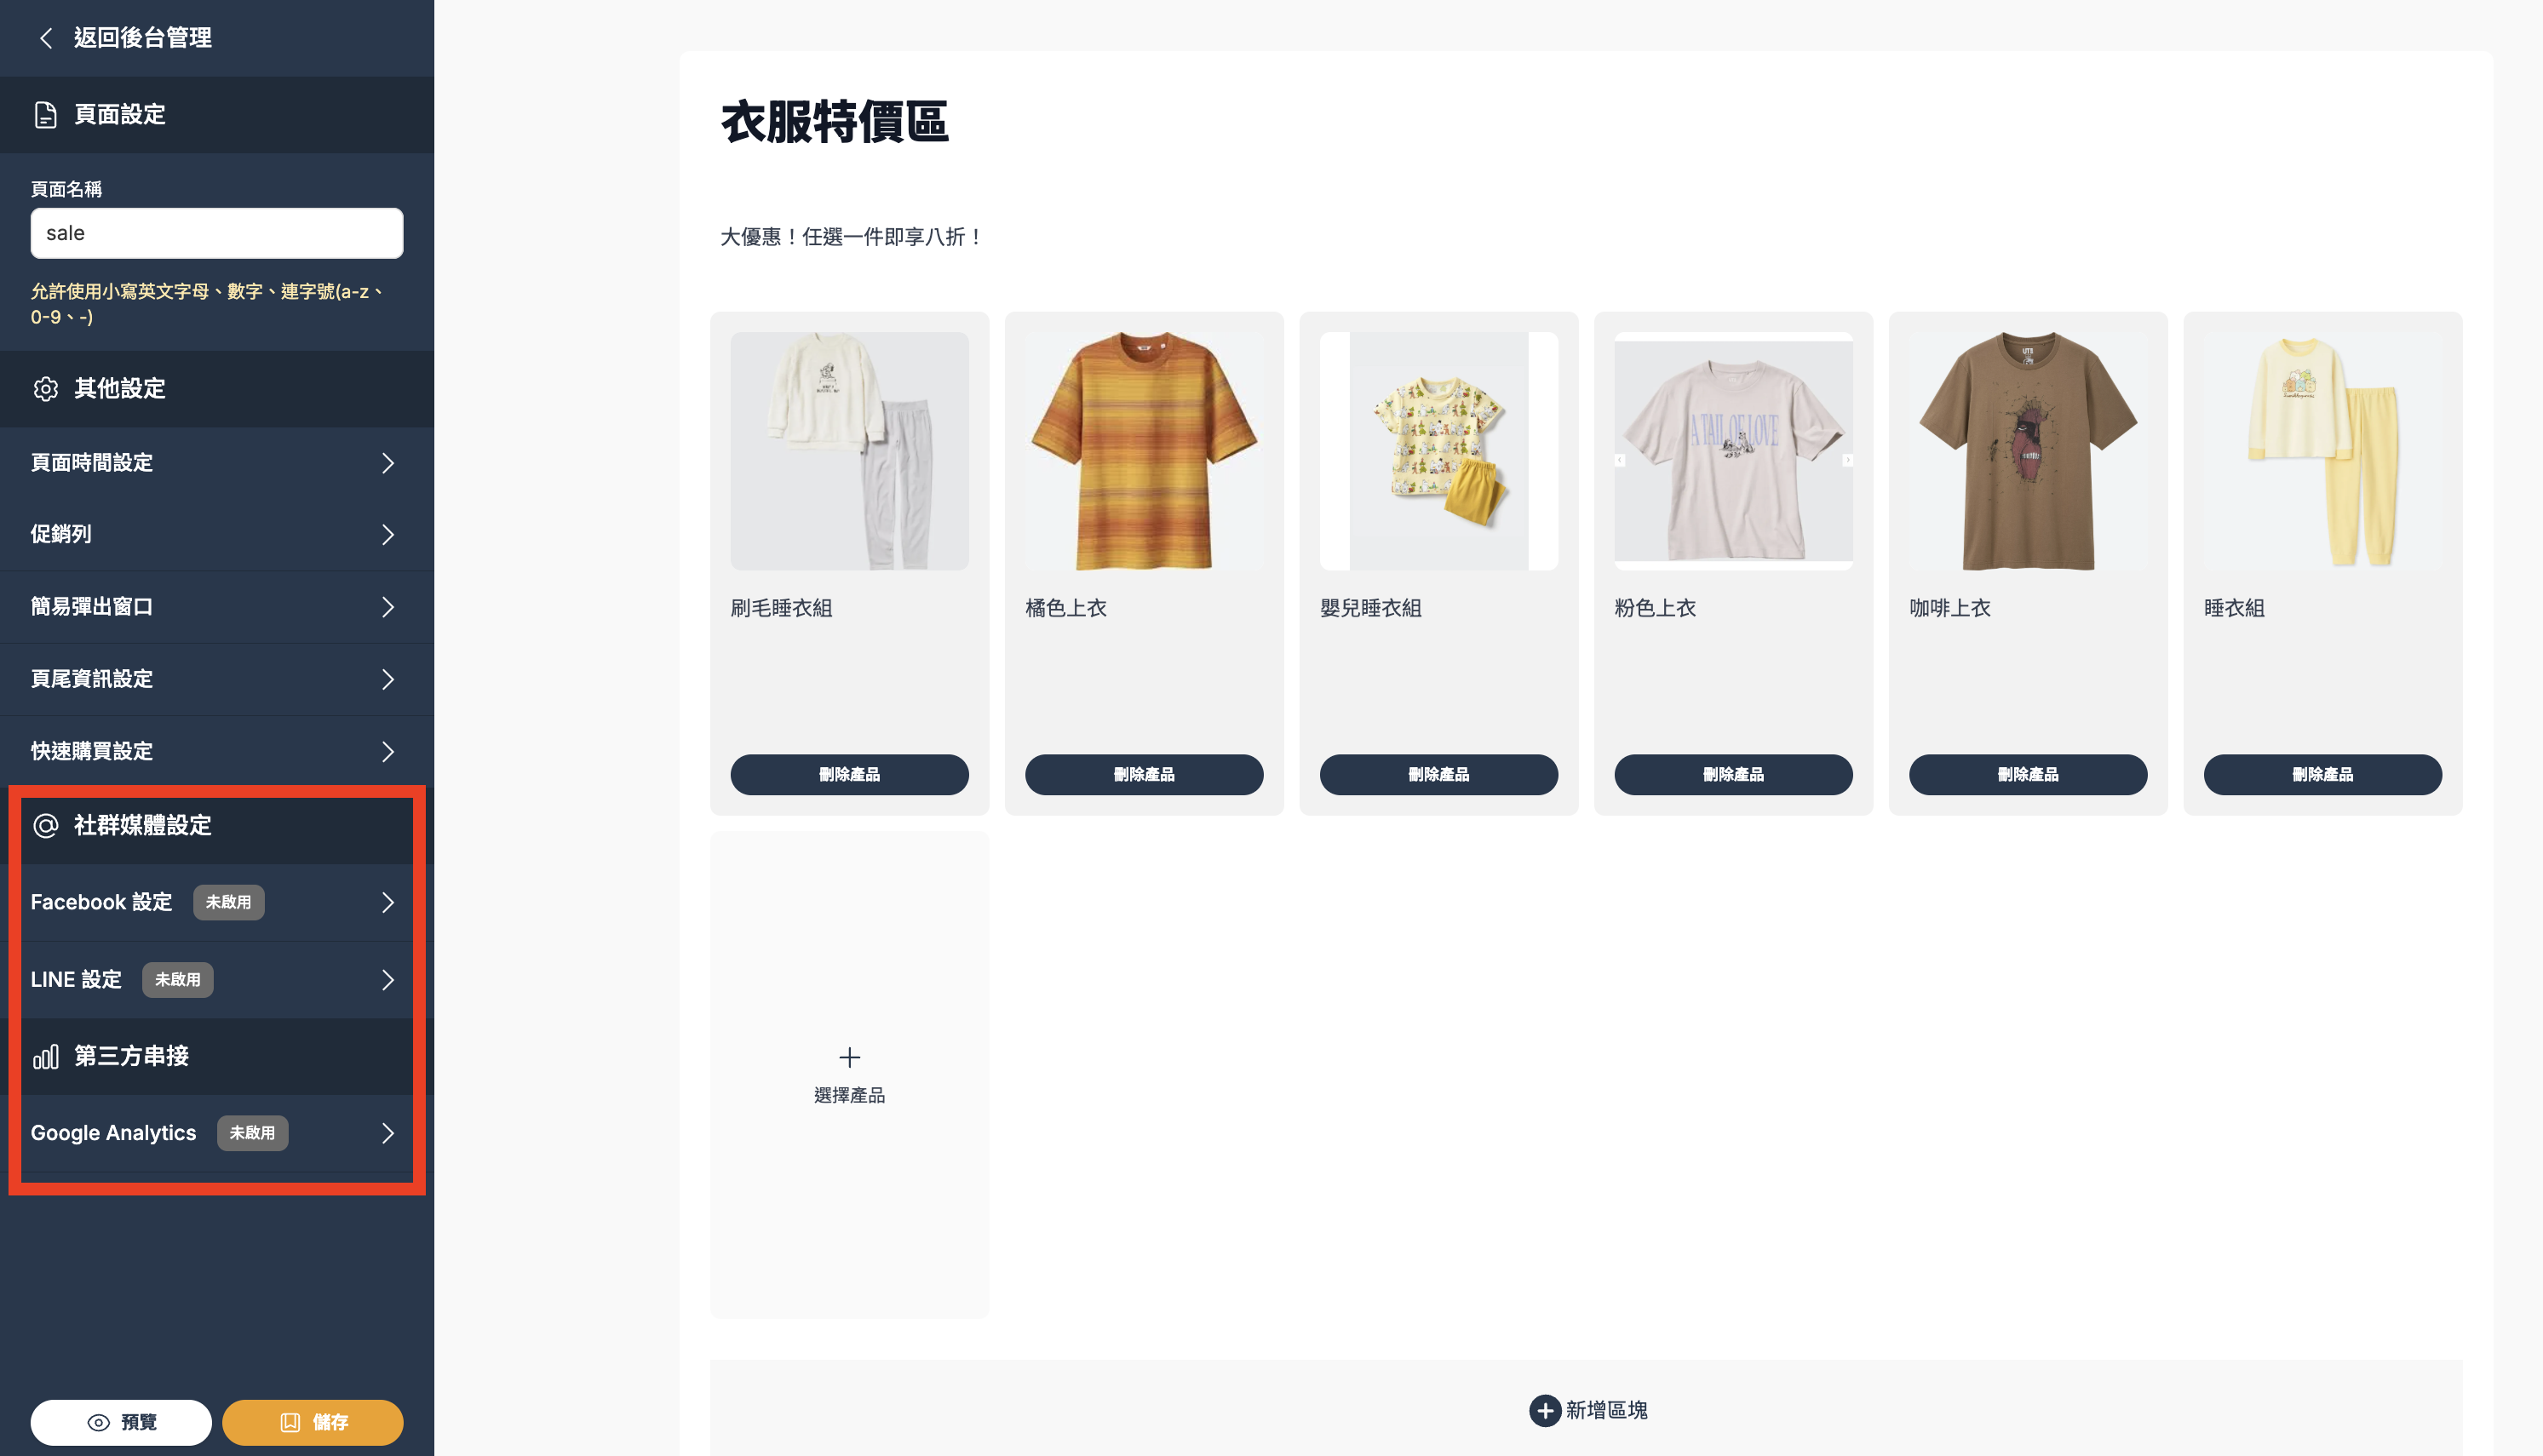Click the gear icon beside 其他設定
The height and width of the screenshot is (1456, 2543).
pos(45,389)
